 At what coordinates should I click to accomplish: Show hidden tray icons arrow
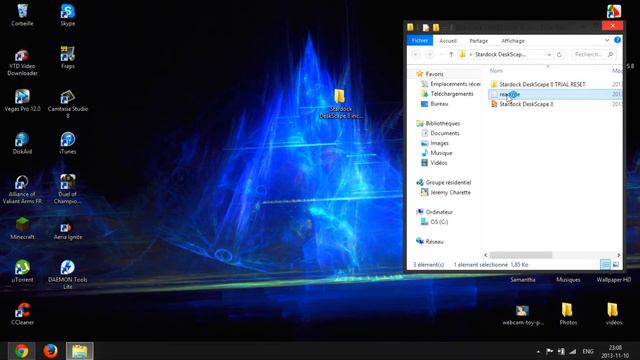pyautogui.click(x=538, y=351)
